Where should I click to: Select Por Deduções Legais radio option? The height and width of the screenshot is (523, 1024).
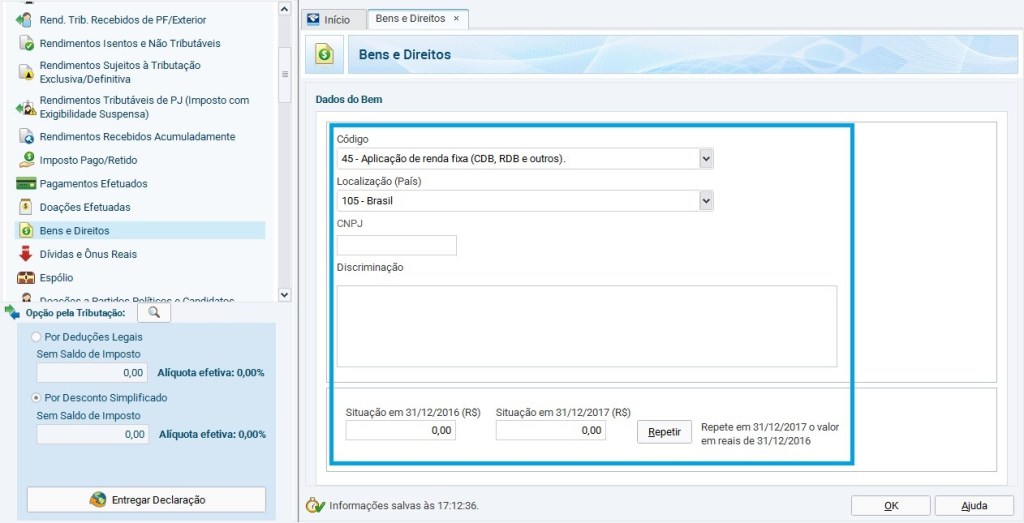click(x=37, y=337)
